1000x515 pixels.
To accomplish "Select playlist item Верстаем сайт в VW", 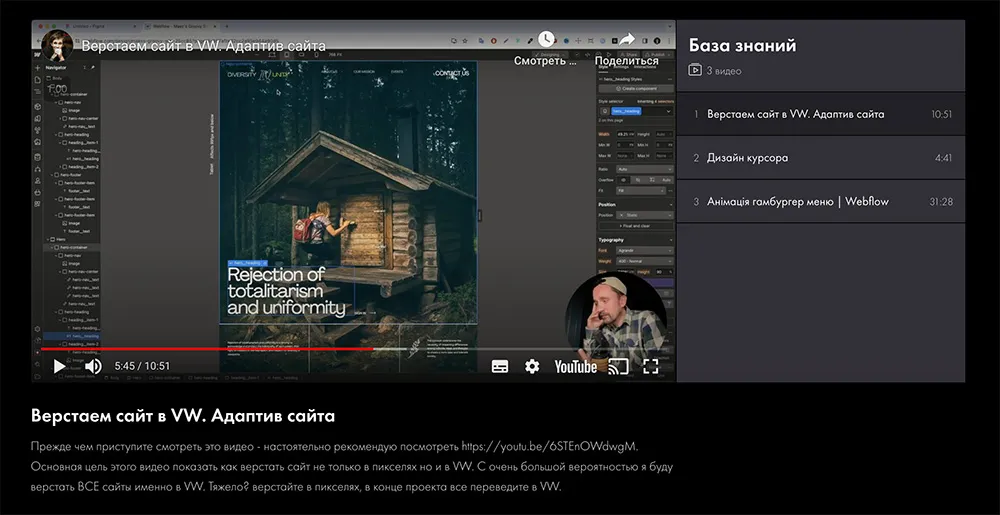I will coord(821,114).
